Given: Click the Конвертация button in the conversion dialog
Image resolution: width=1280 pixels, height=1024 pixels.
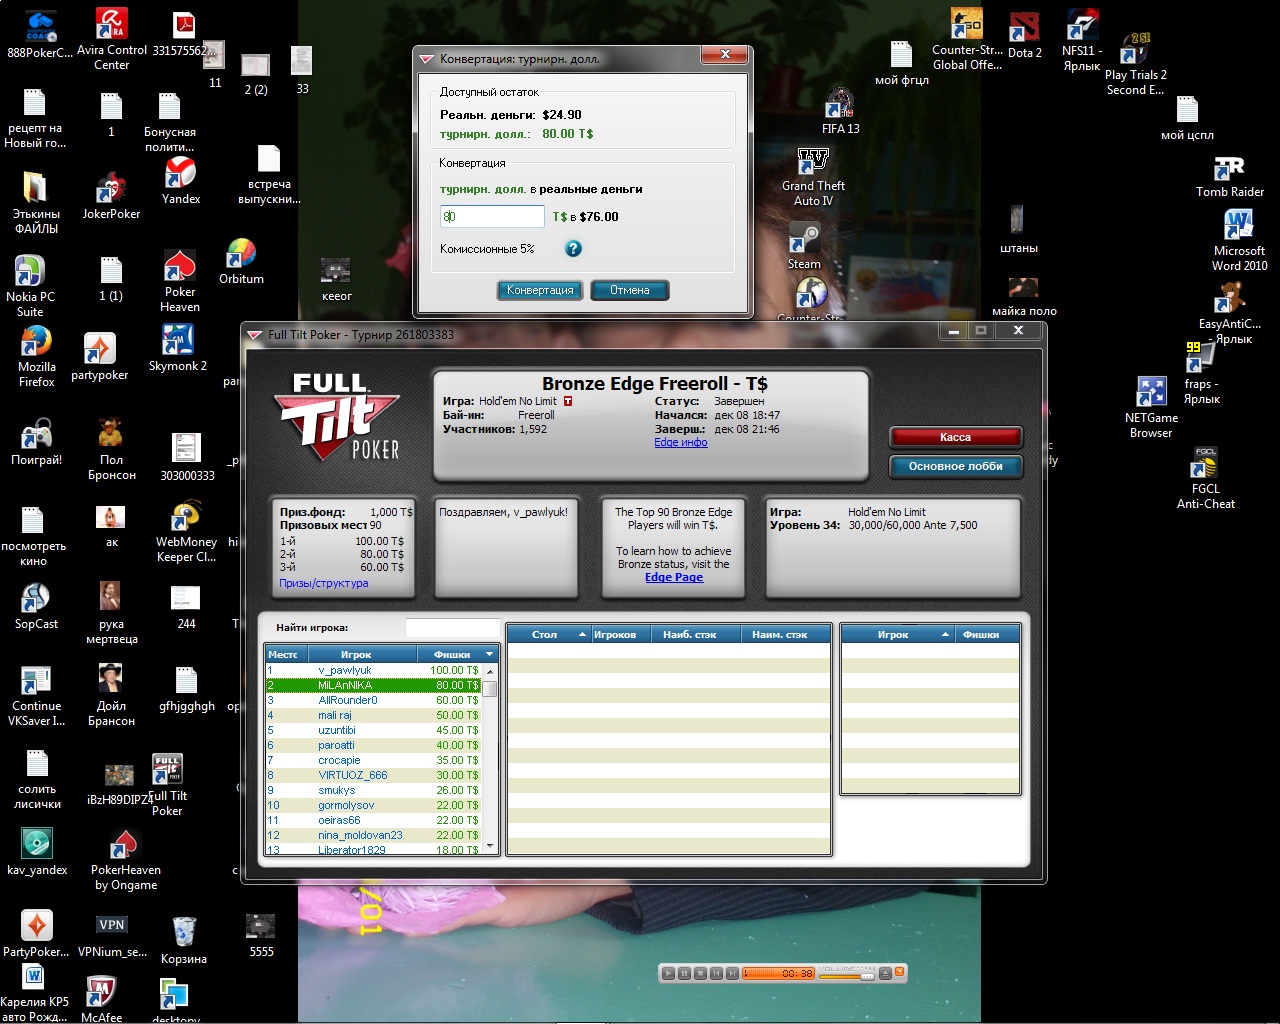Looking at the screenshot, I should click(540, 290).
